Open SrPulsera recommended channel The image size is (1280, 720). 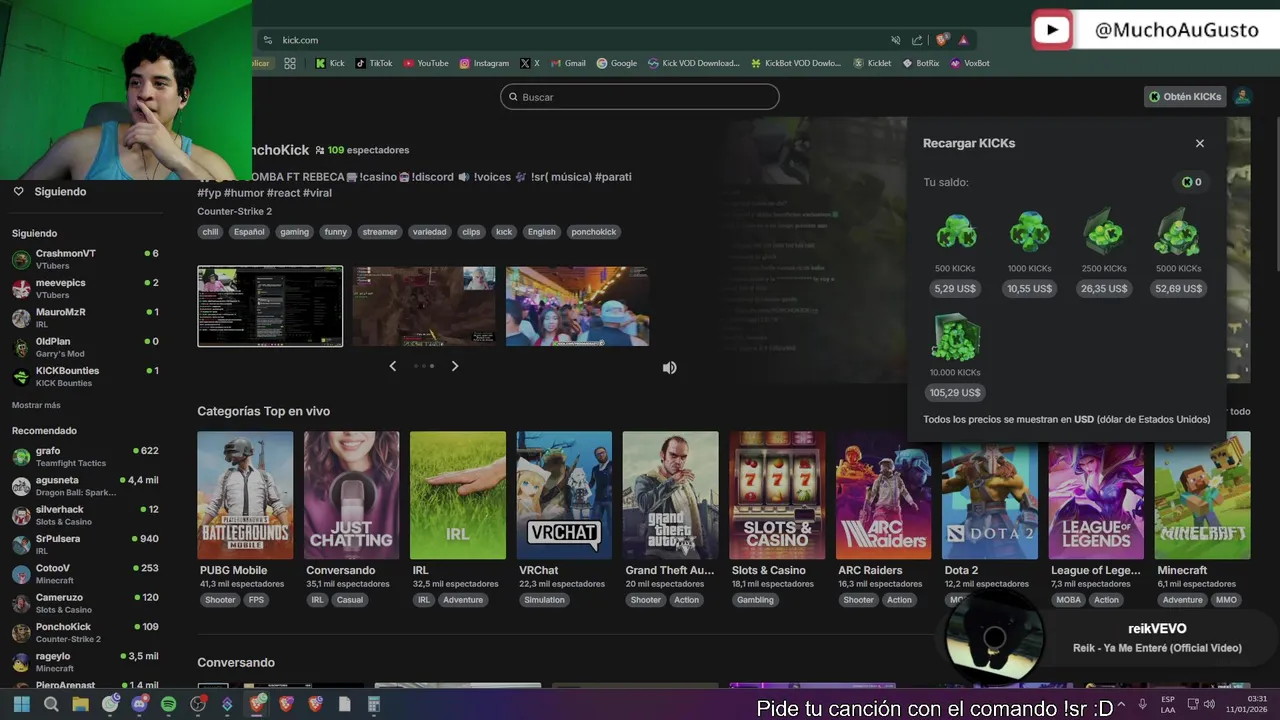(x=85, y=544)
